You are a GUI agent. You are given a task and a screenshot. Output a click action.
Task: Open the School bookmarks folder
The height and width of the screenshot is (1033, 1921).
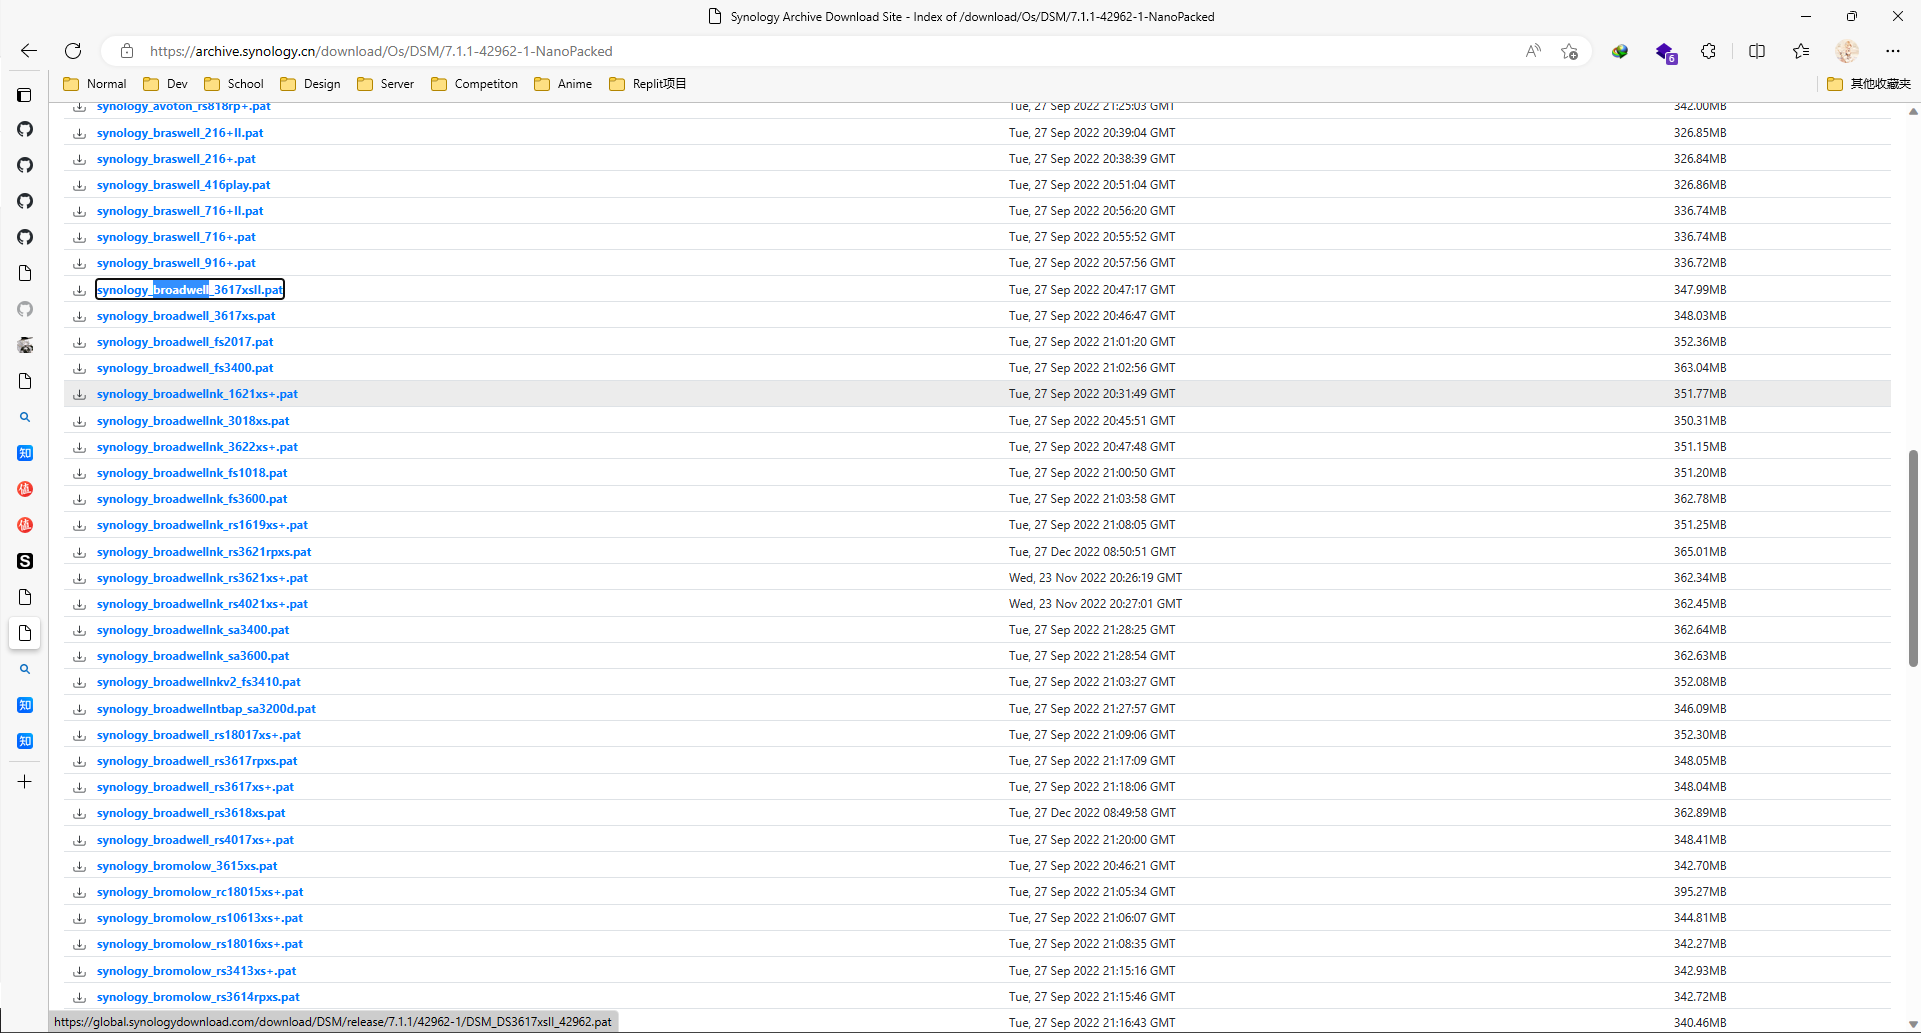234,84
